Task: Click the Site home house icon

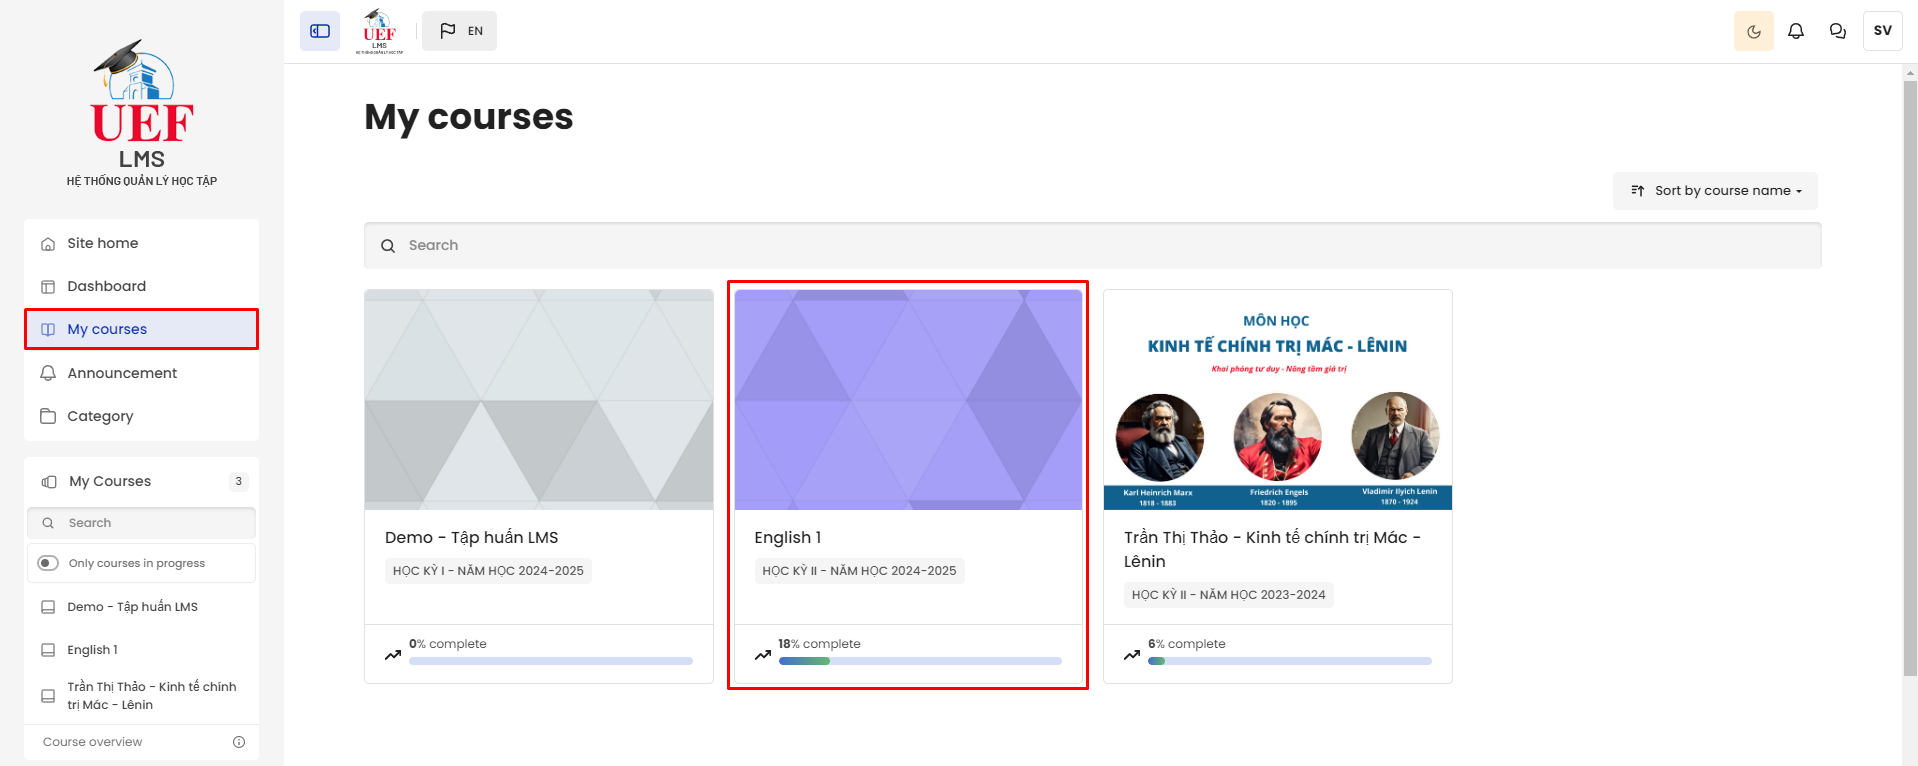Action: [48, 244]
